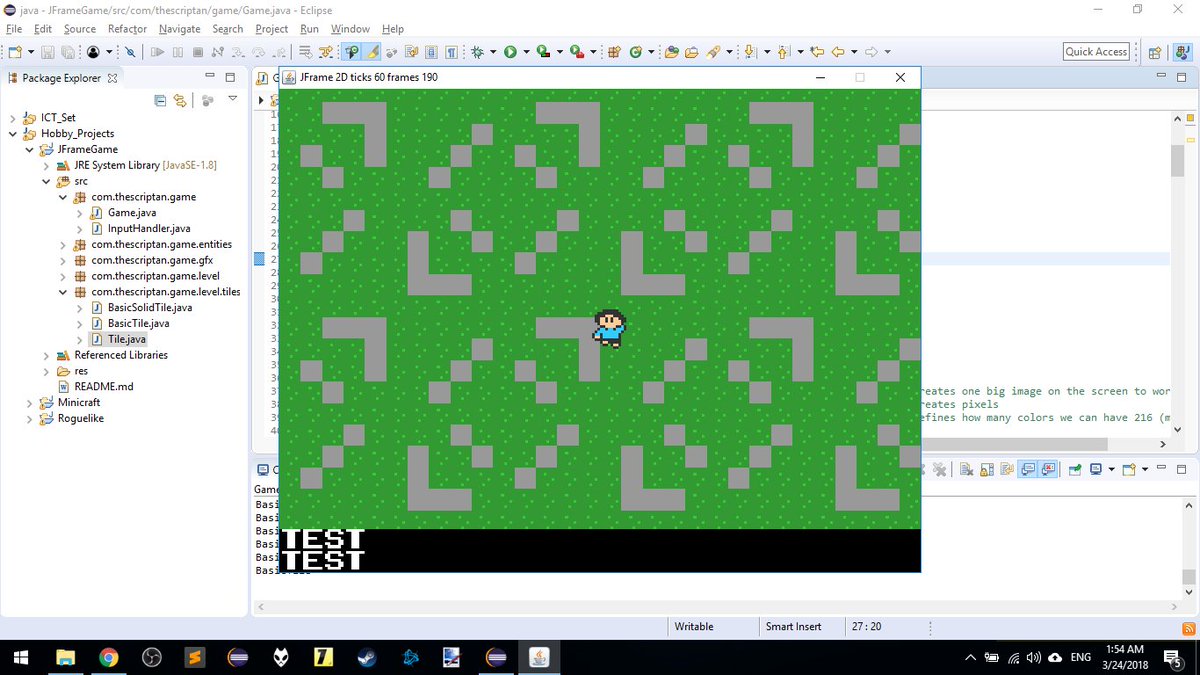Open the Windows Start menu
The width and height of the screenshot is (1200, 675).
click(21, 657)
